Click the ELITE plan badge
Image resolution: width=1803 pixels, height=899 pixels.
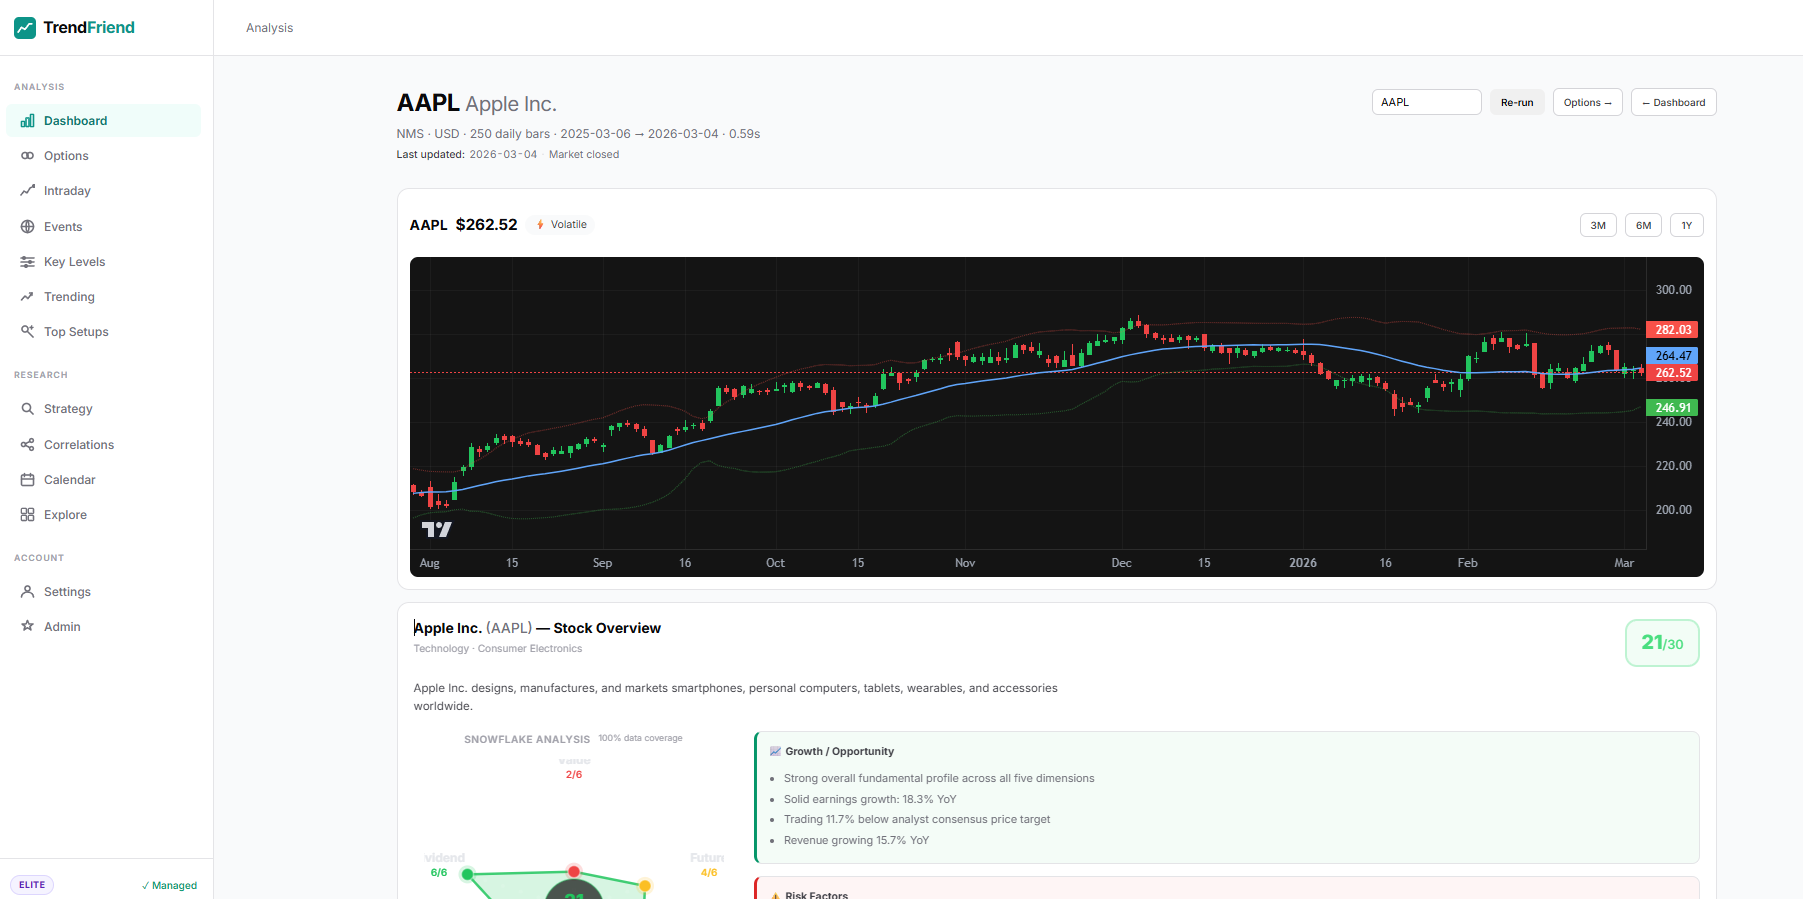(32, 885)
